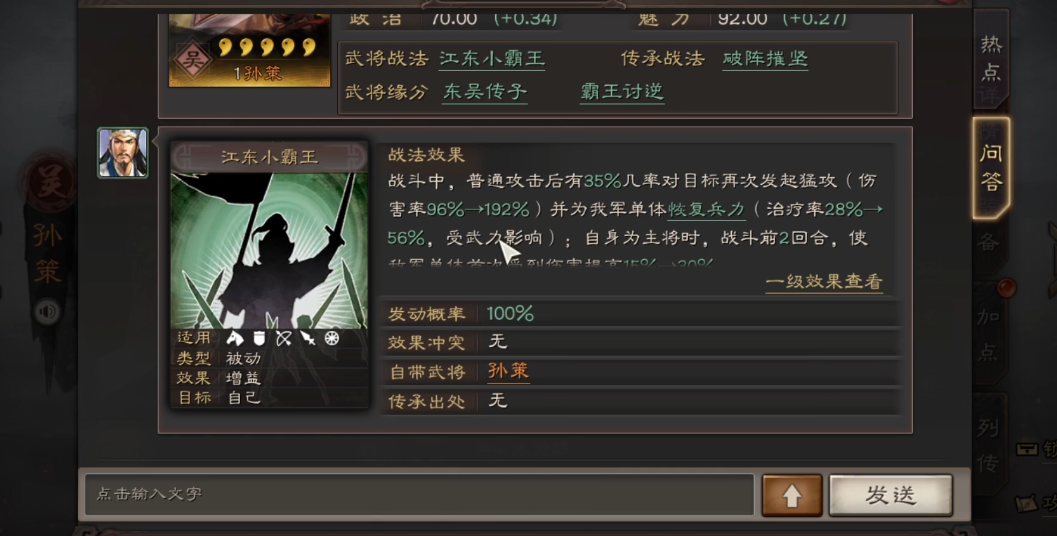Click the Sun Ce speaker sound icon
This screenshot has height=536, width=1057.
(47, 311)
